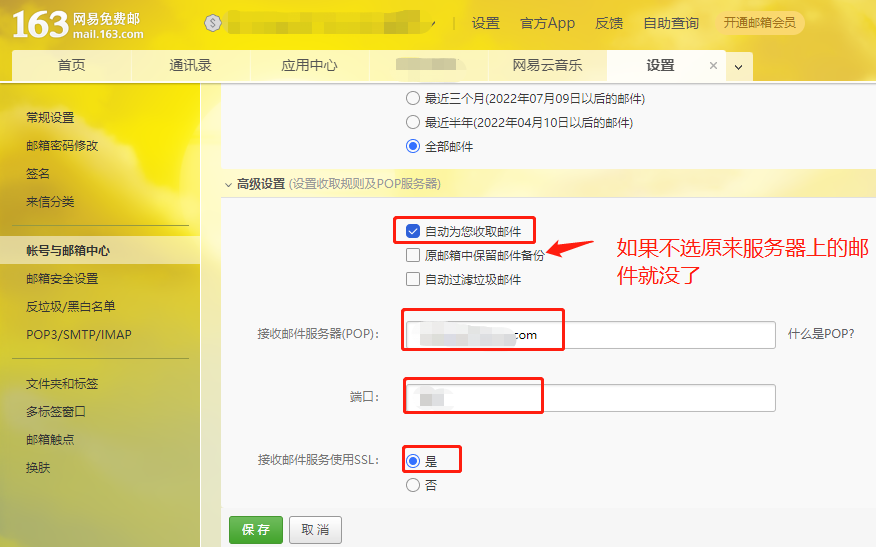This screenshot has width=876, height=547.
Task: Open 邮箱密码修改 in sidebar
Action: (62, 146)
